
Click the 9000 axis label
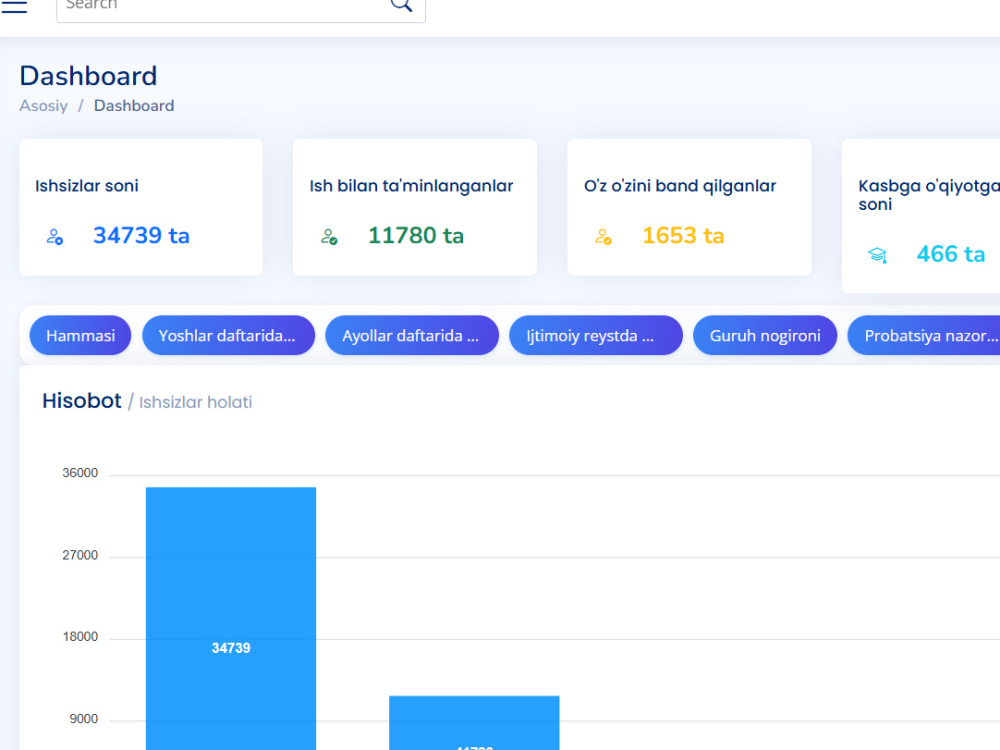click(84, 719)
